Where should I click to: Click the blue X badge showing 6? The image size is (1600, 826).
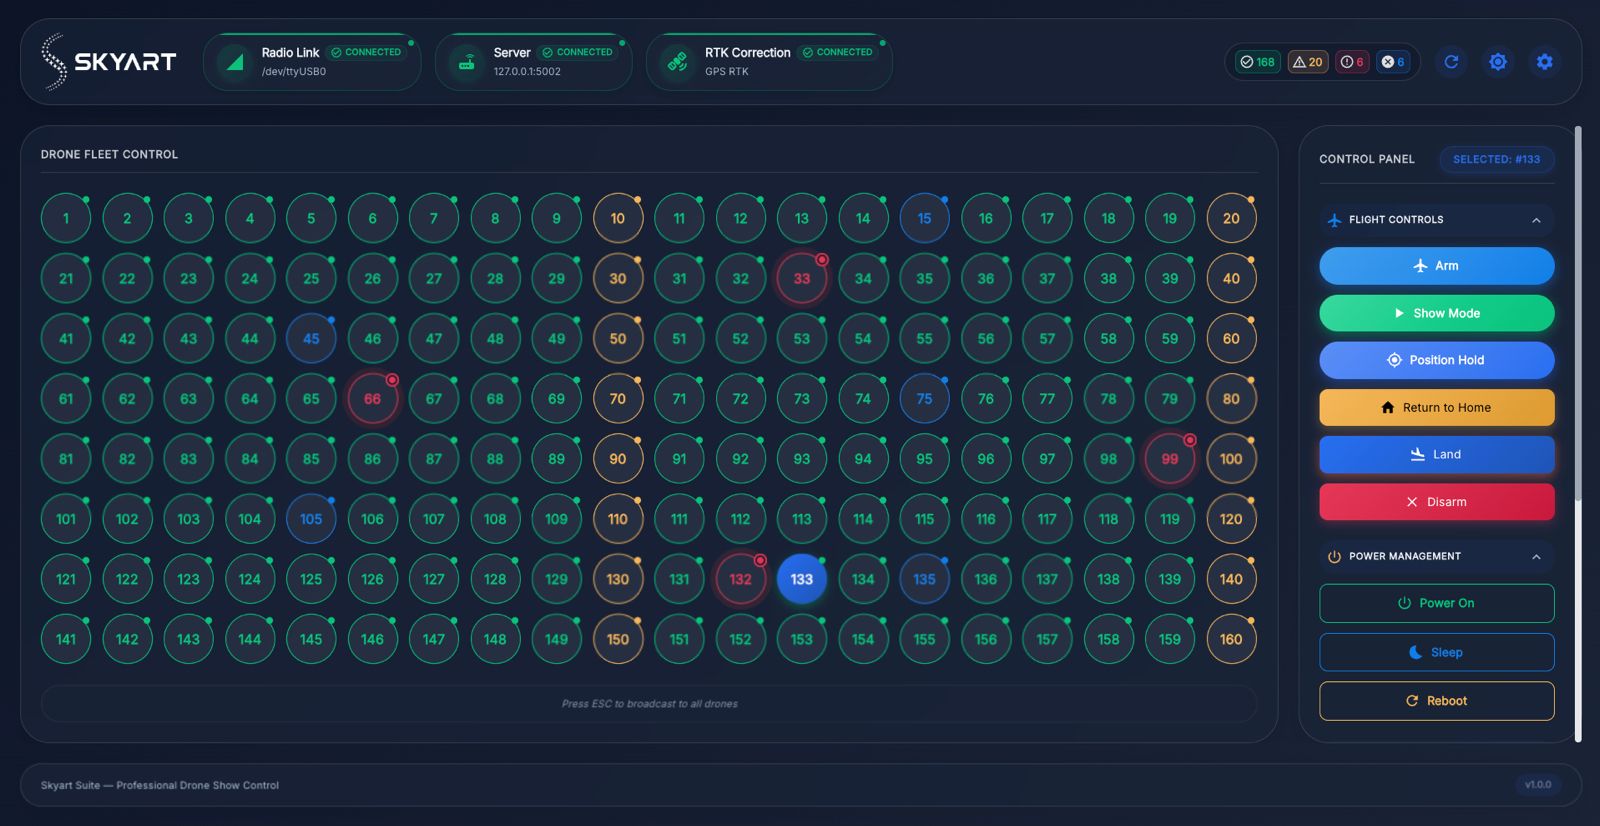[1393, 62]
